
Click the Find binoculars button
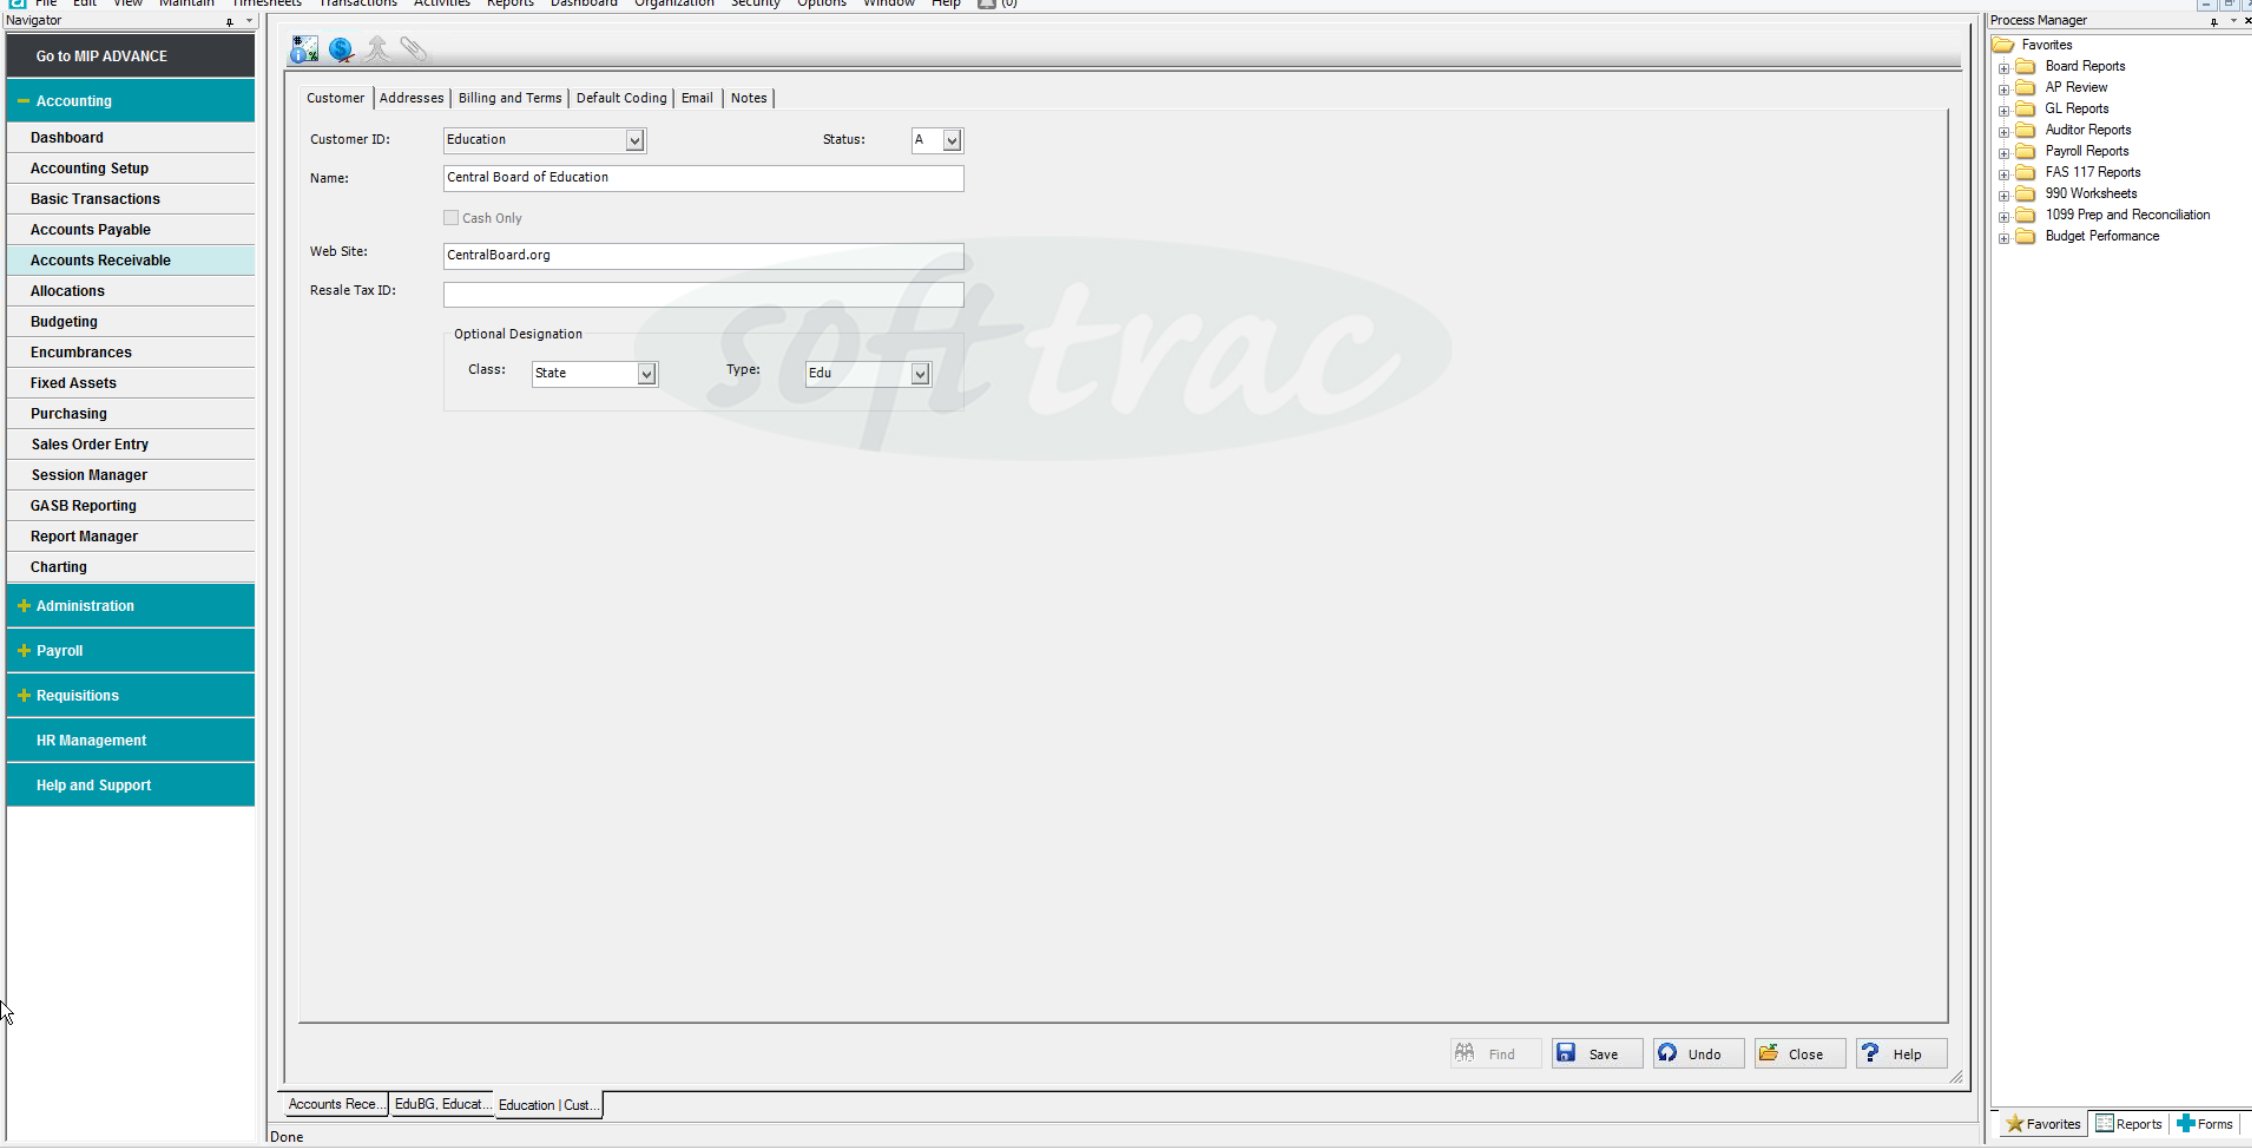(x=1495, y=1054)
